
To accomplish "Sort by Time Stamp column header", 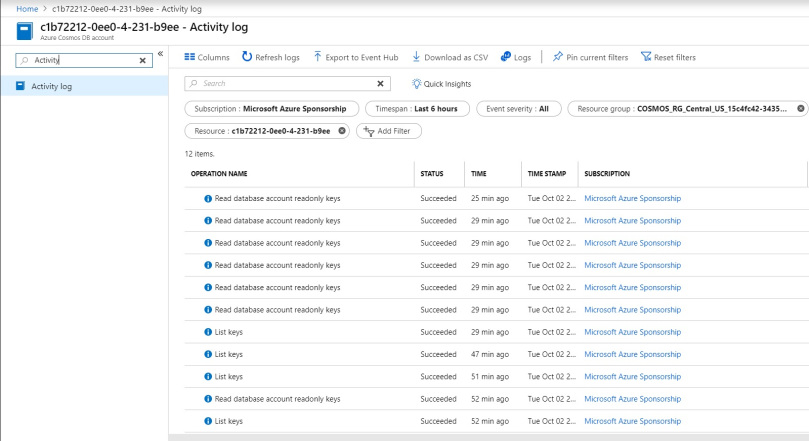I will click(x=547, y=174).
